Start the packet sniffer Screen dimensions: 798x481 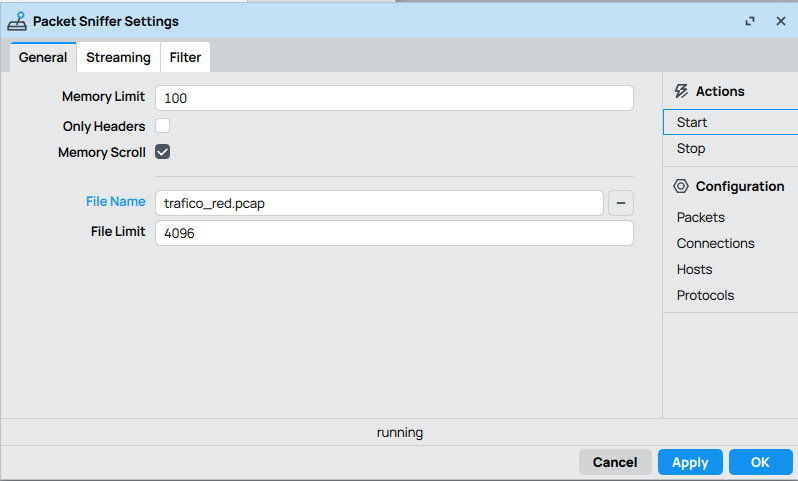tap(692, 122)
